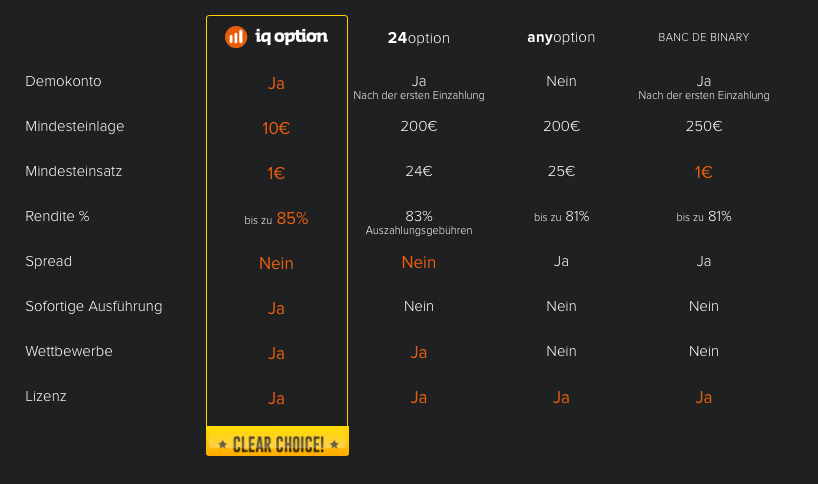Viewport: 818px width, 484px height.
Task: Click the CLEAR CHOICE! yellow banner
Action: click(x=278, y=441)
